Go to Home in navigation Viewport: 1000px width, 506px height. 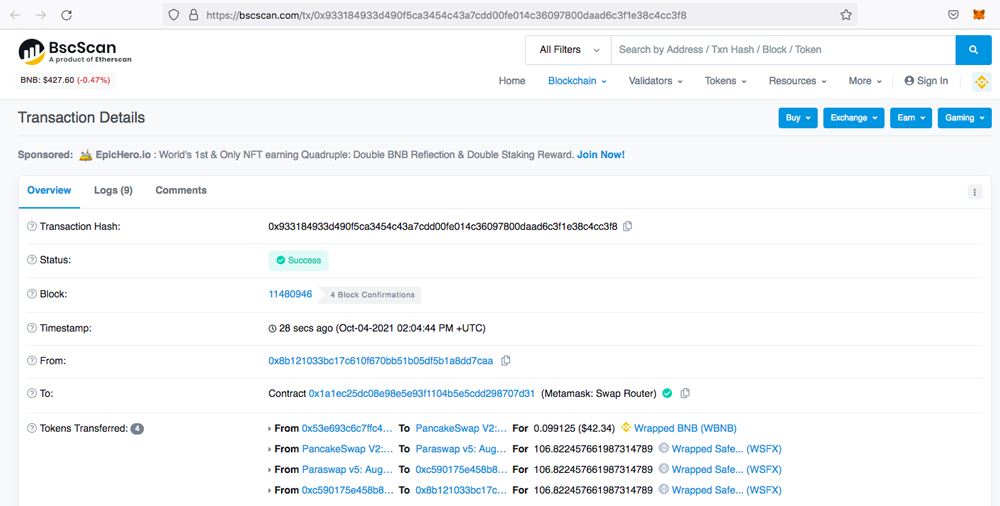pyautogui.click(x=512, y=81)
